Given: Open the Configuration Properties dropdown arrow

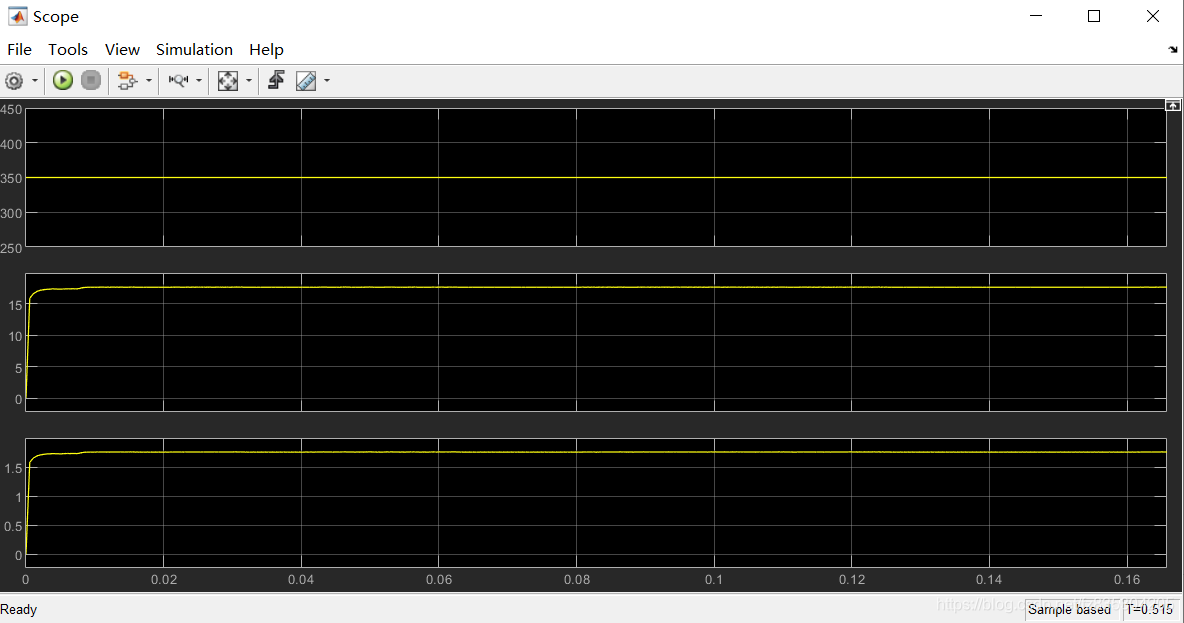Looking at the screenshot, I should (x=33, y=80).
